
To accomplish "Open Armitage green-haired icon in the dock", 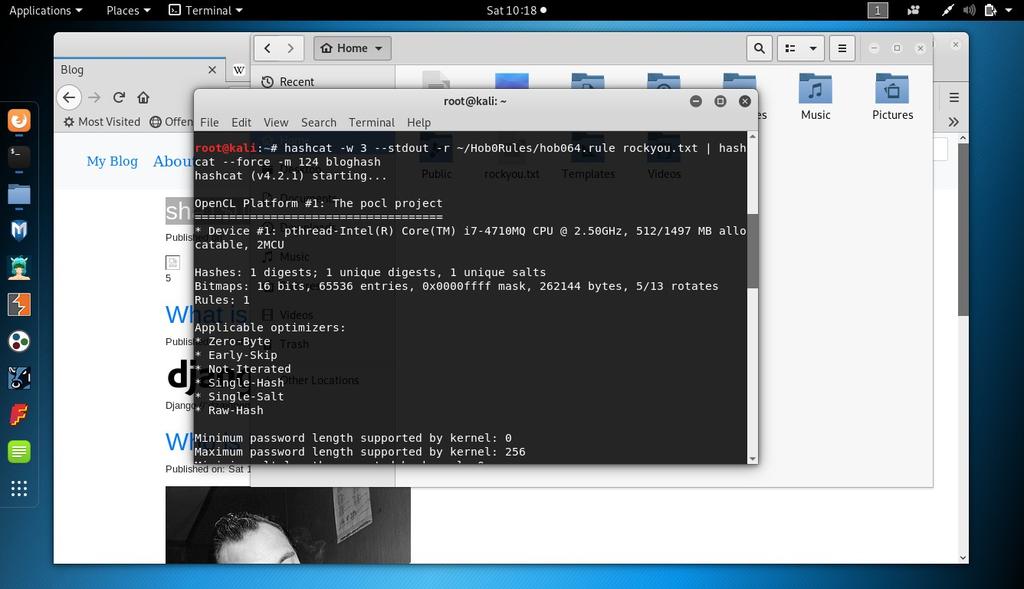I will (19, 268).
